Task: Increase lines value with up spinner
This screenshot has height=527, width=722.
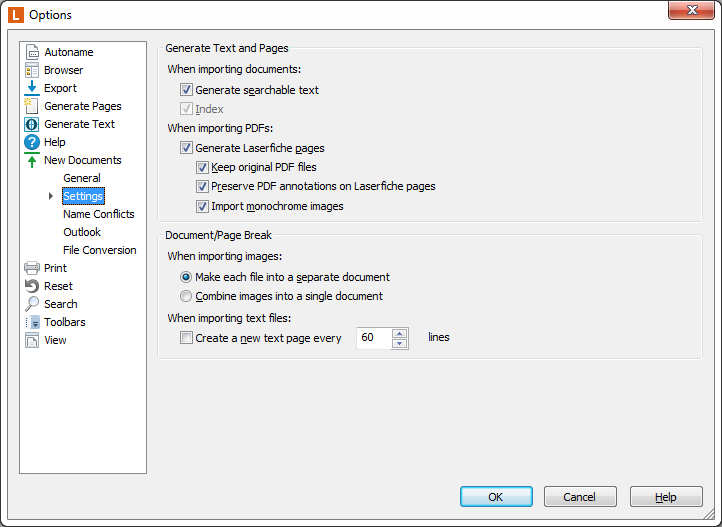Action: click(x=400, y=333)
